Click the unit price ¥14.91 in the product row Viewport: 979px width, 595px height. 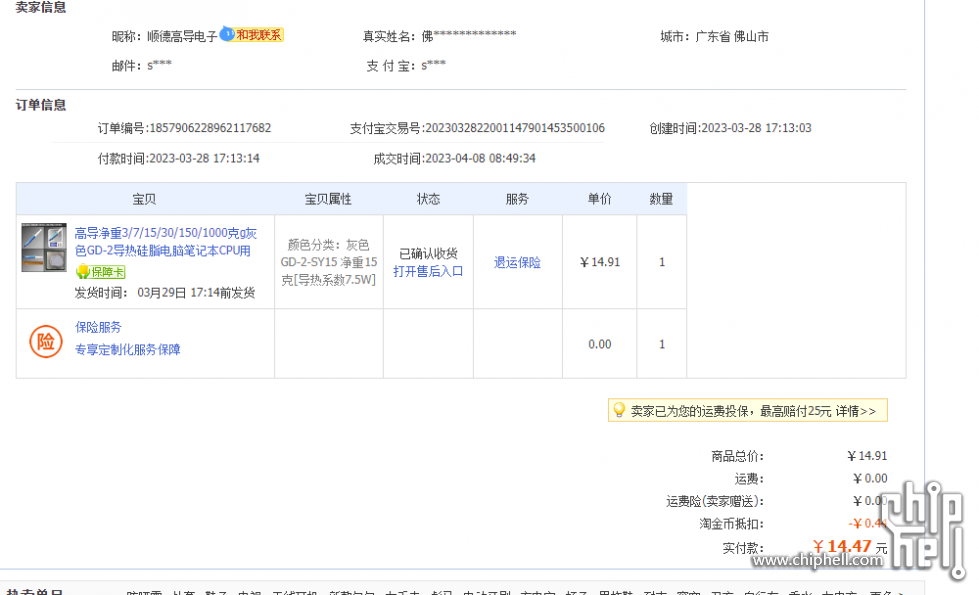(599, 262)
